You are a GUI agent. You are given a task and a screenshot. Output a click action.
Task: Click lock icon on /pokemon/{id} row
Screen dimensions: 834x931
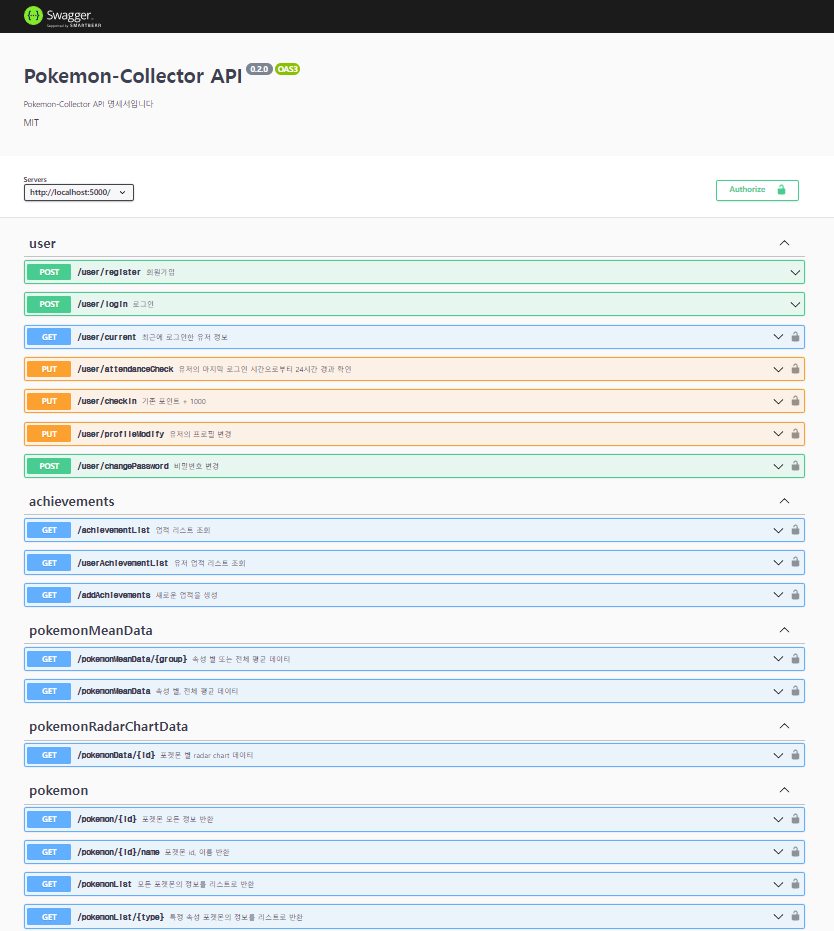(x=795, y=819)
